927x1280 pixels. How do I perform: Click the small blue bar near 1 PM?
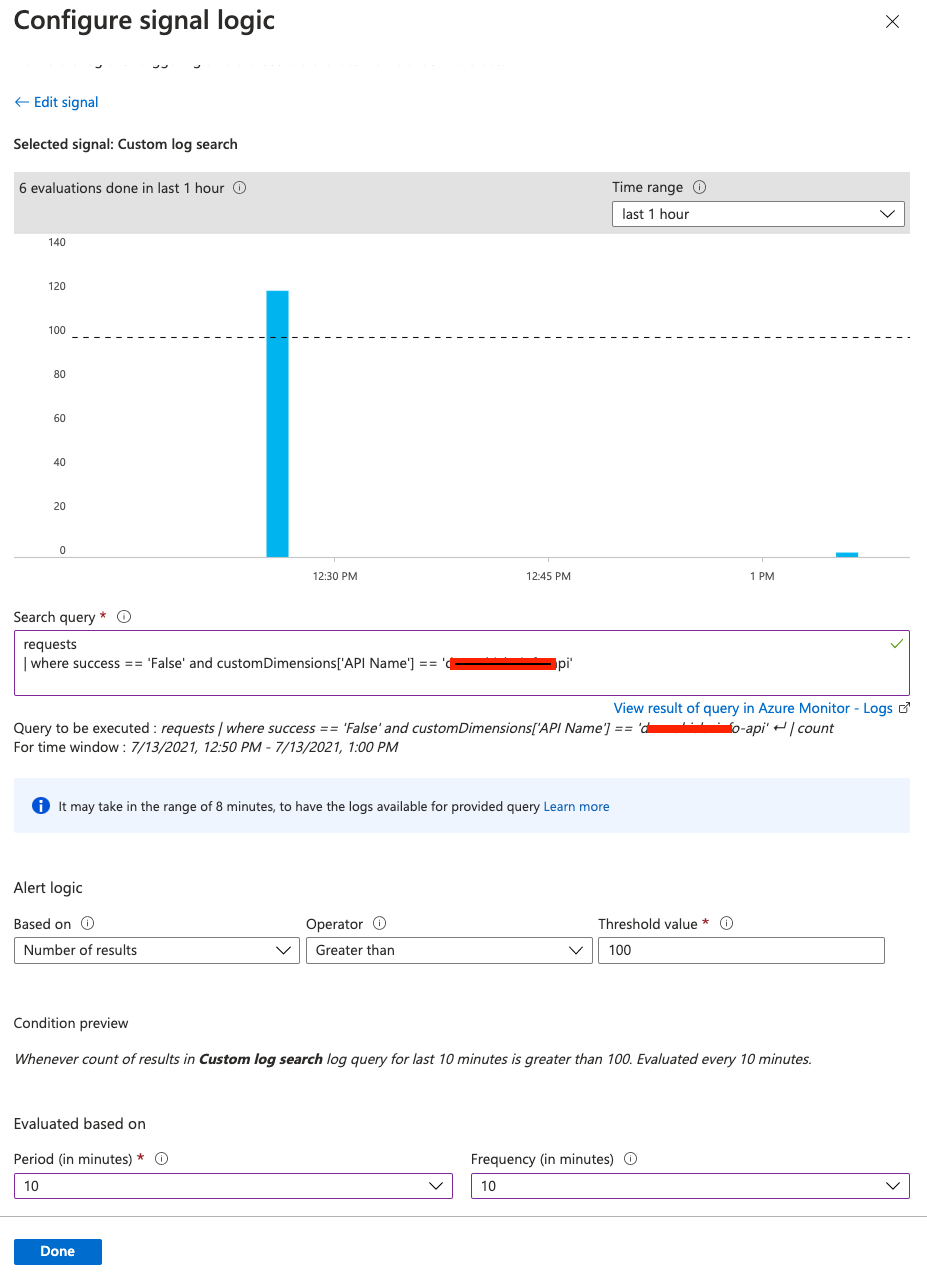(x=847, y=554)
